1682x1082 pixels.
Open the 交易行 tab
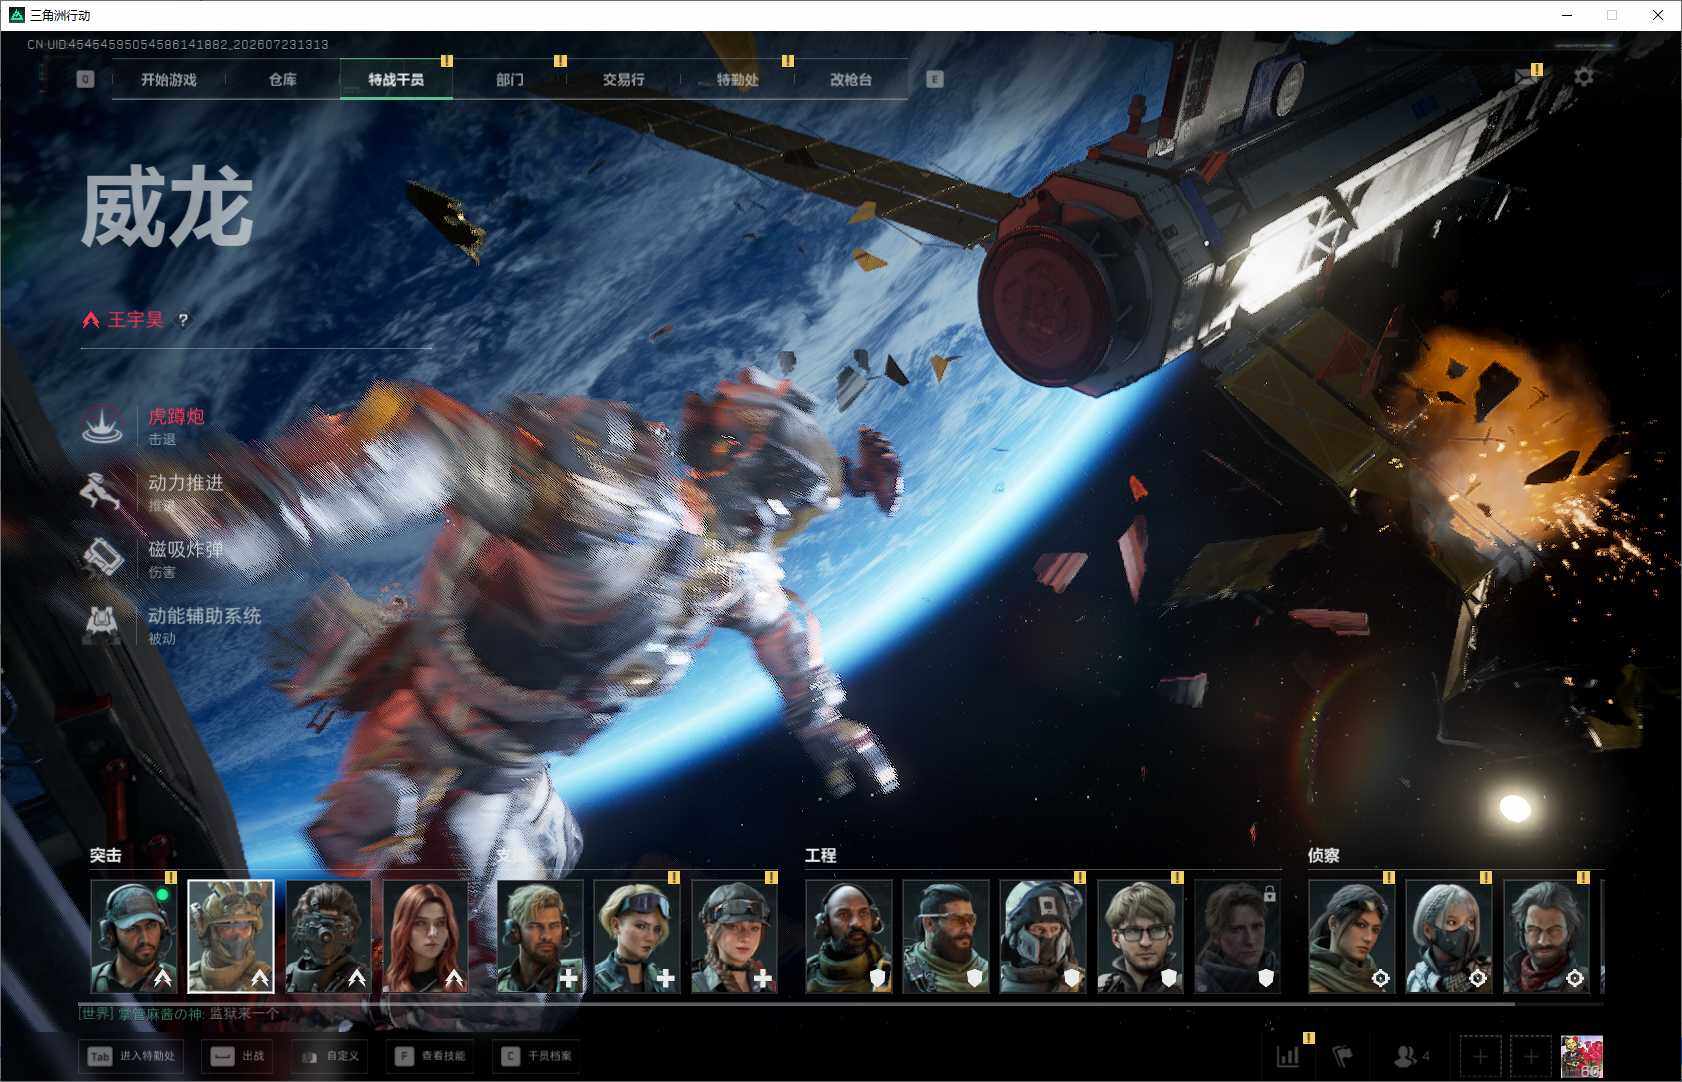pos(623,79)
